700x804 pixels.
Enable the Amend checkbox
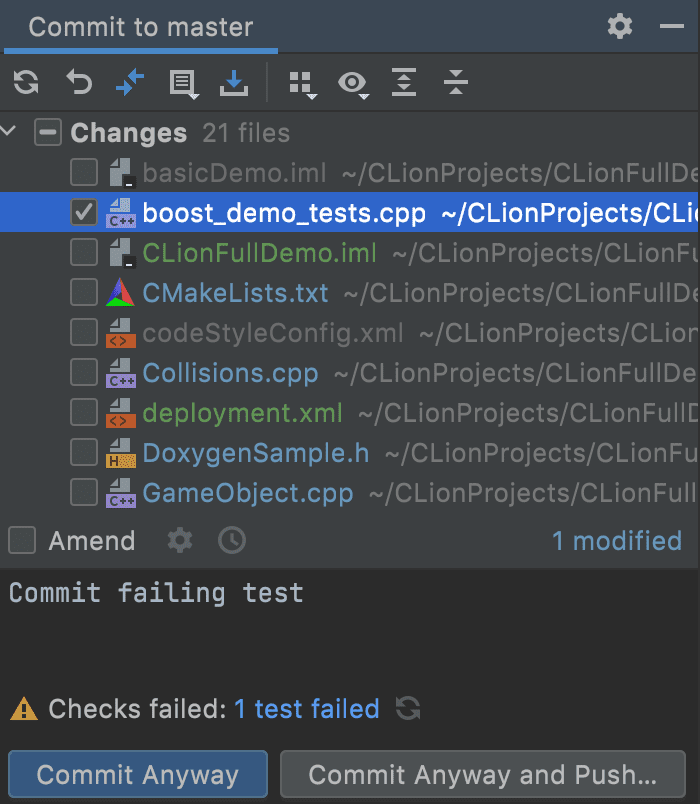click(x=22, y=541)
